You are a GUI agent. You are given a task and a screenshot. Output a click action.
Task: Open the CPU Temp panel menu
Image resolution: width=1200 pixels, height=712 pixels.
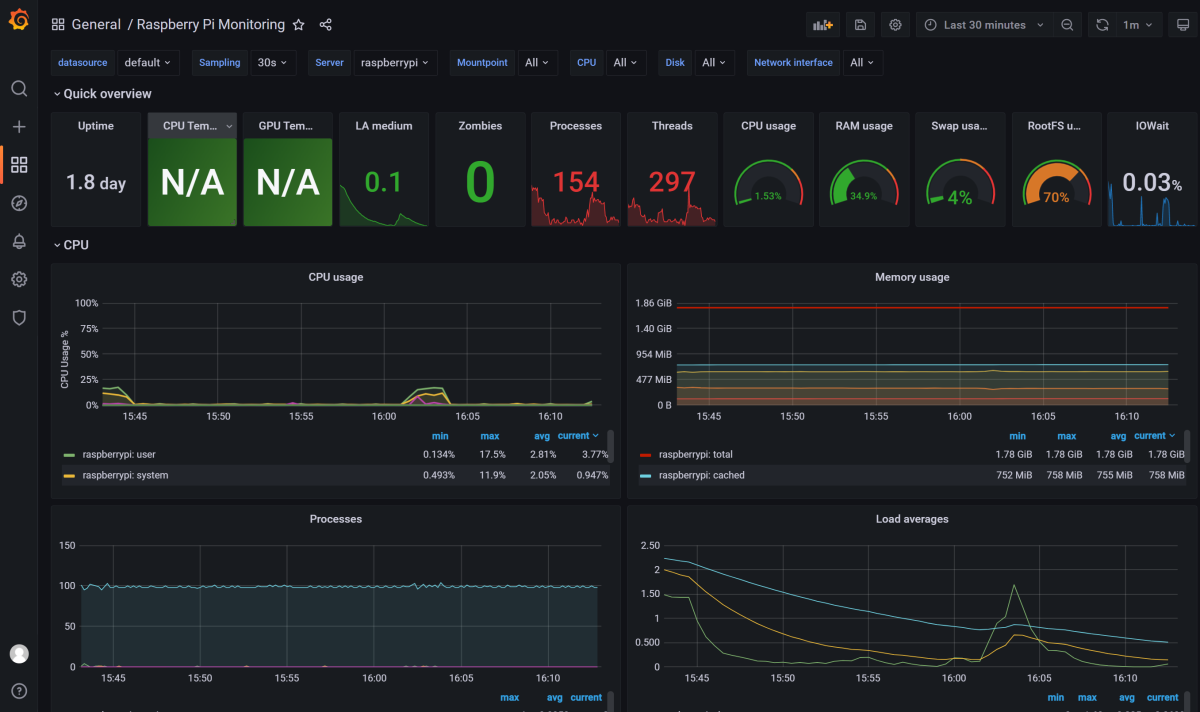(229, 126)
